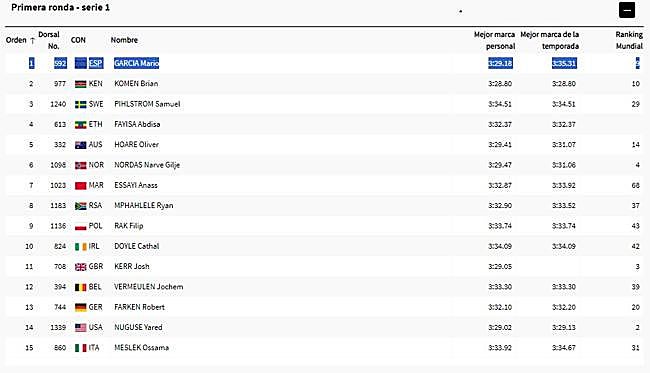Click the Mejor marca de la temporada header

(550, 40)
